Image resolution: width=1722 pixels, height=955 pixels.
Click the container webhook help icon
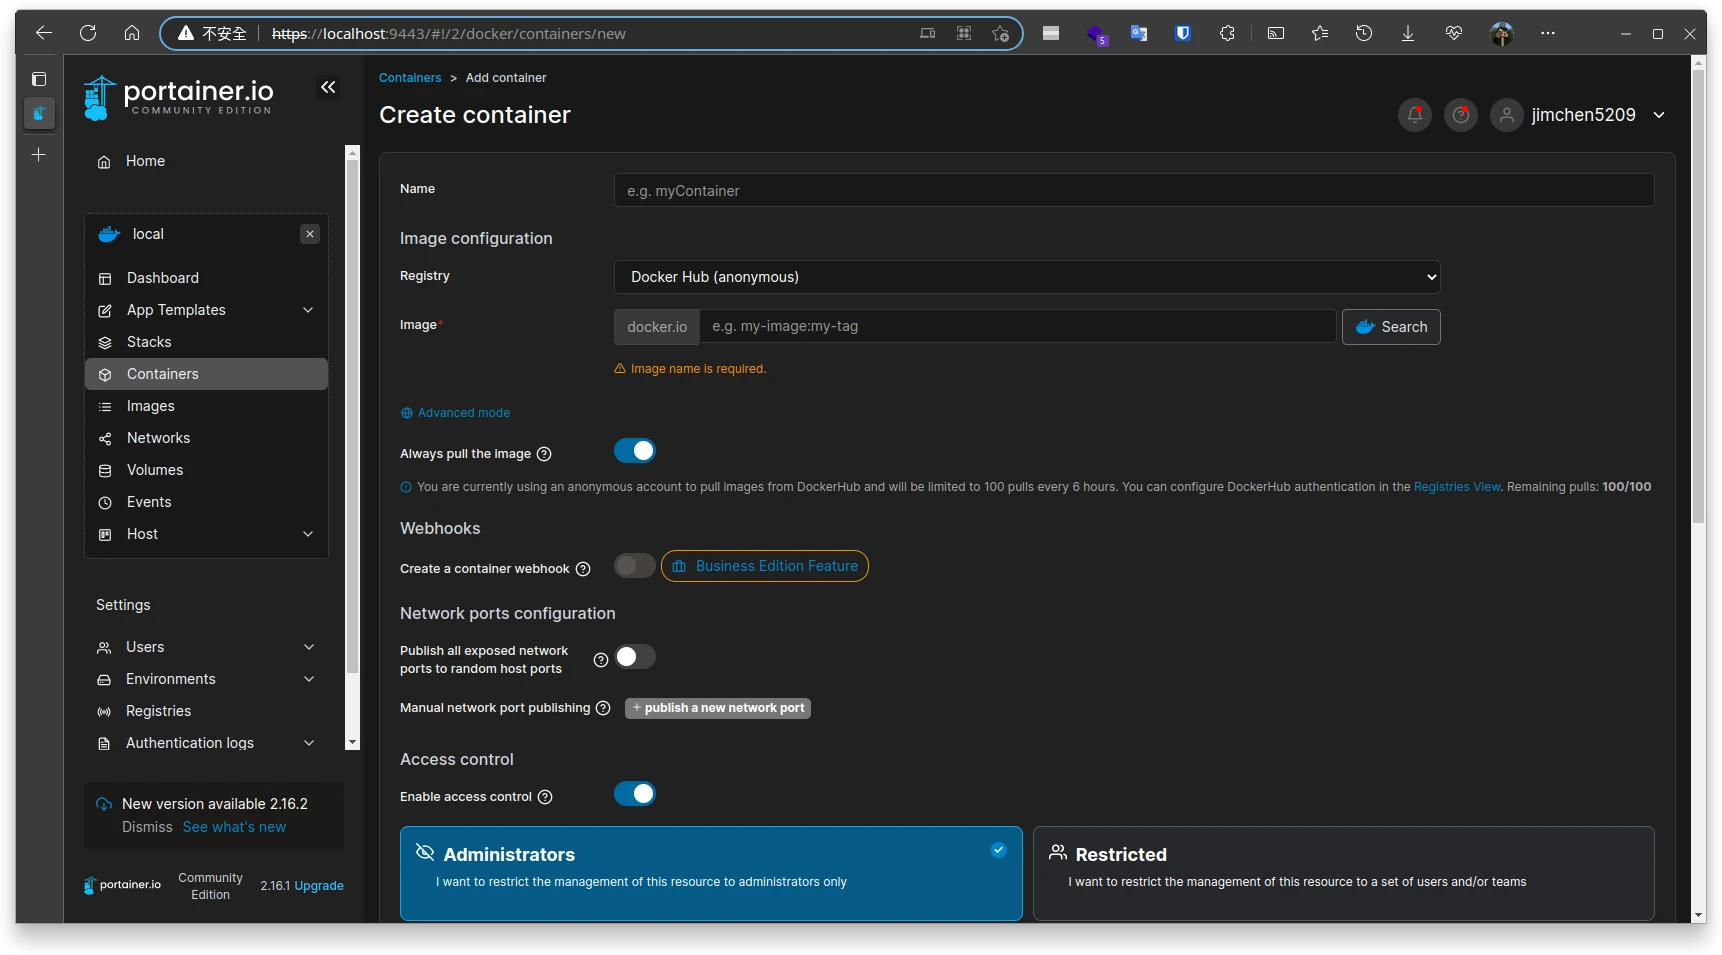(x=583, y=569)
